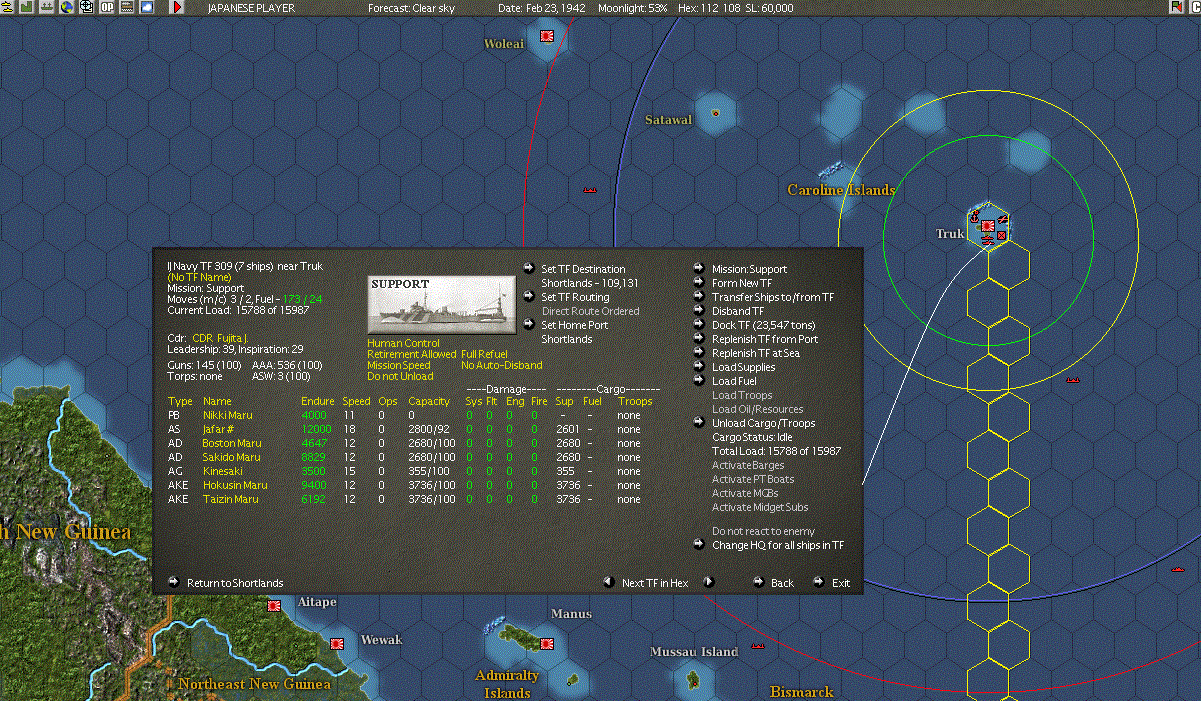Click the (No TF Name) label
This screenshot has width=1201, height=701.
pos(199,277)
